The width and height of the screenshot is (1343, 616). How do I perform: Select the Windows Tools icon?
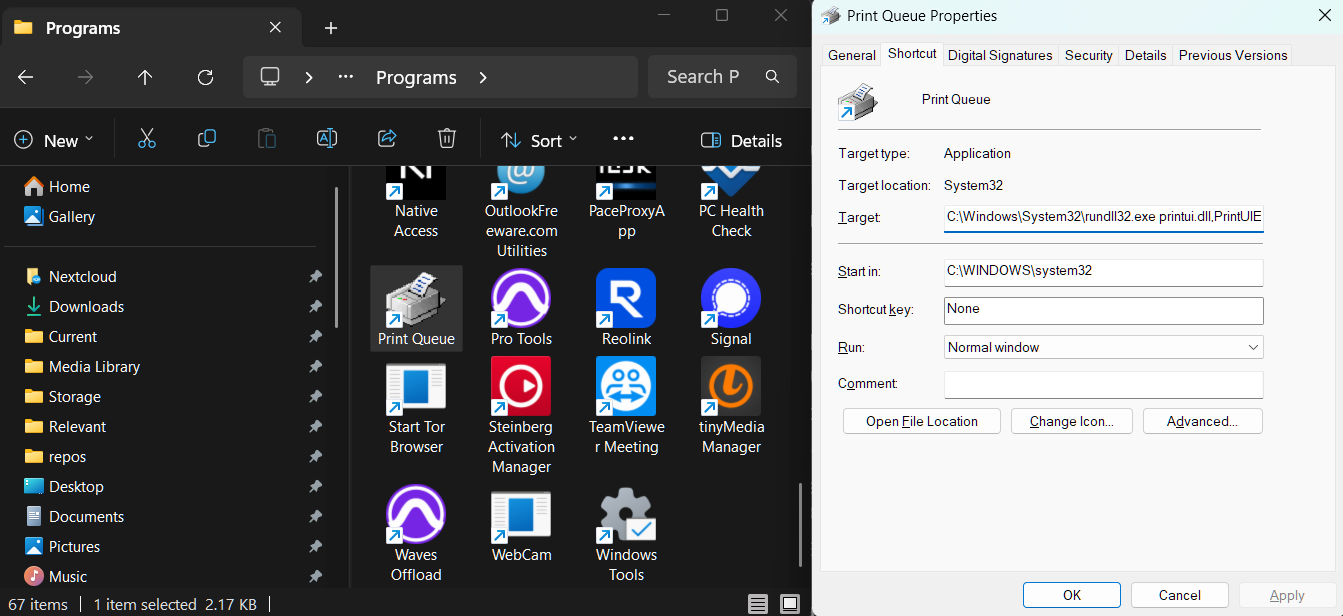[625, 514]
